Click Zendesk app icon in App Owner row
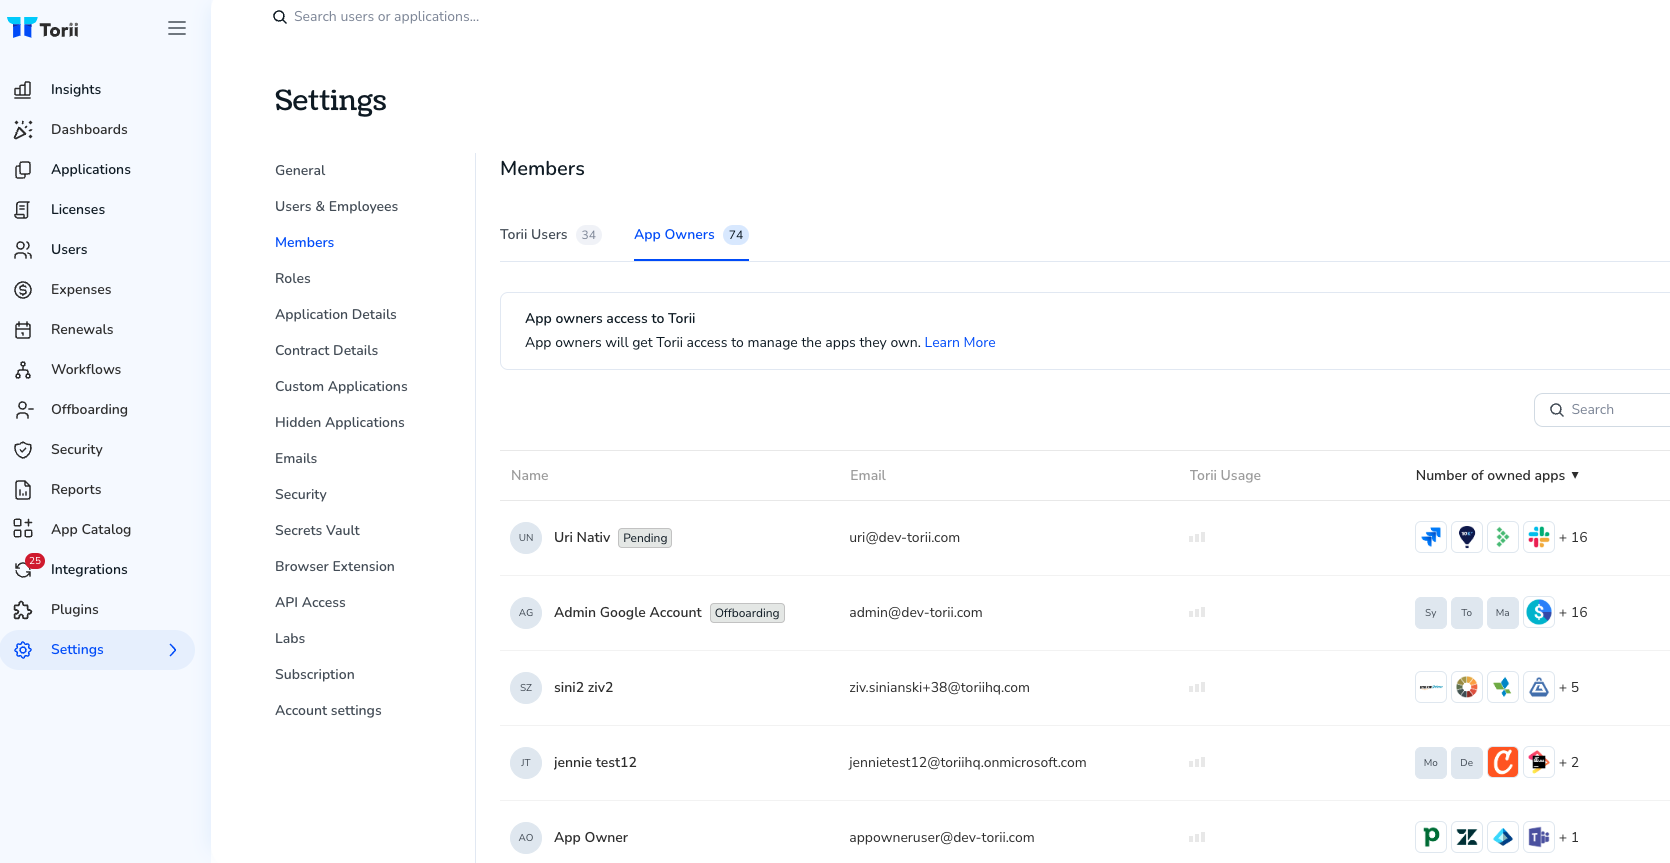 pos(1467,838)
